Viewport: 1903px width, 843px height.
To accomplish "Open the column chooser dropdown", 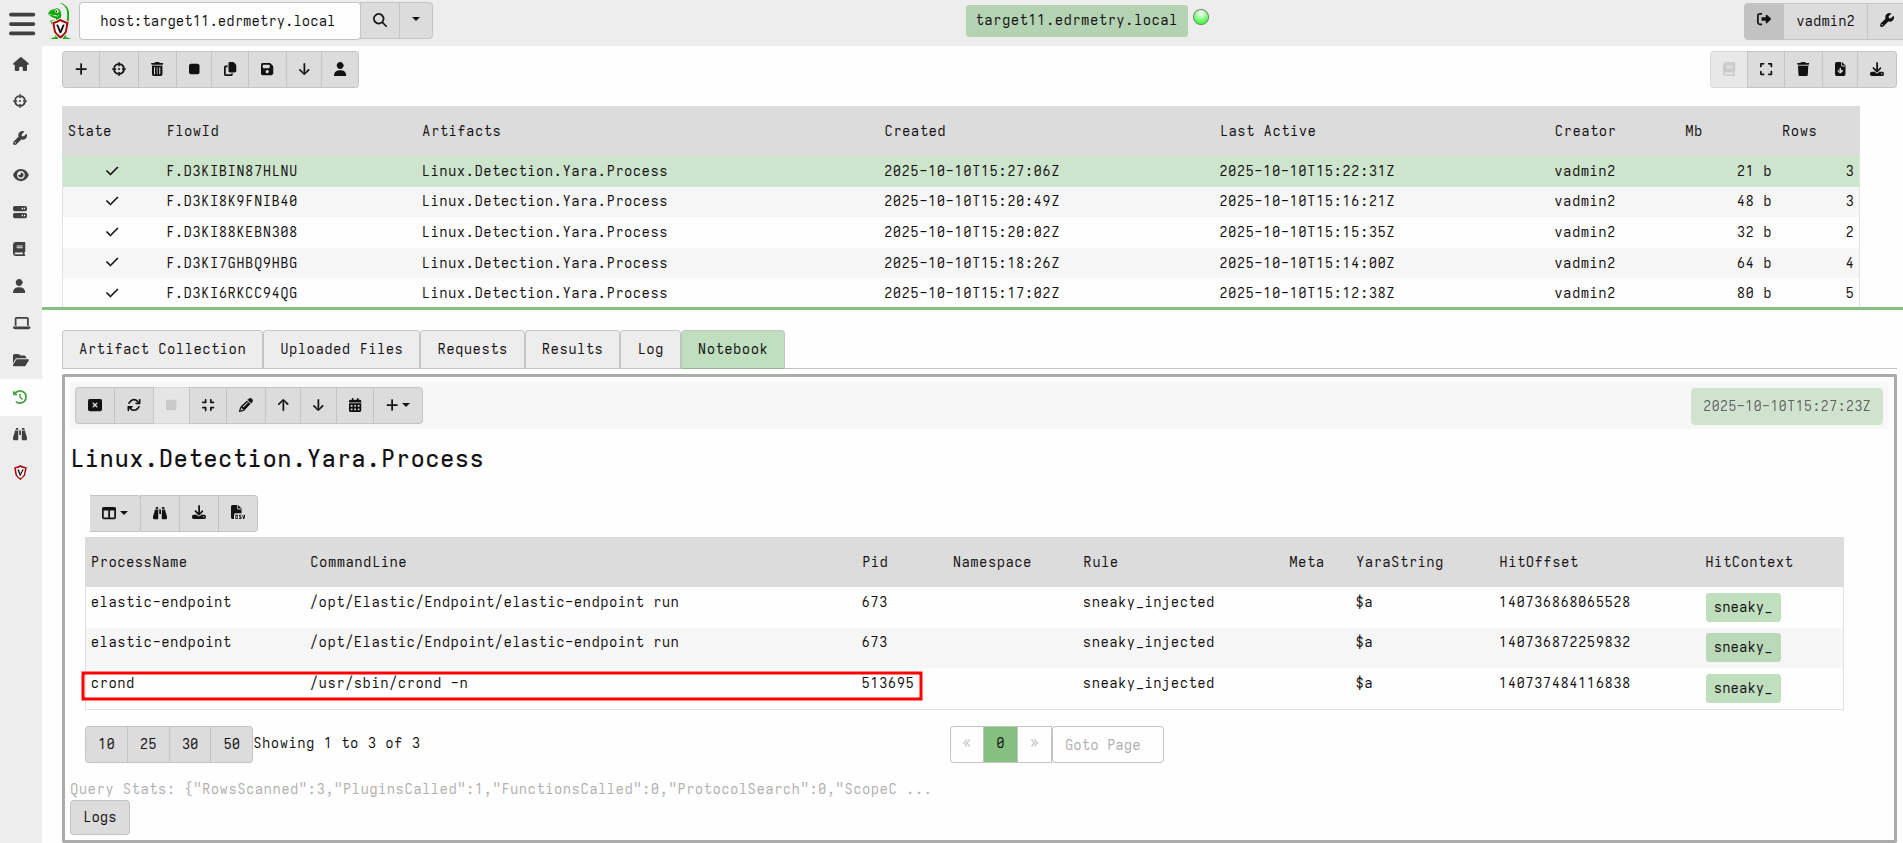I will (x=115, y=513).
